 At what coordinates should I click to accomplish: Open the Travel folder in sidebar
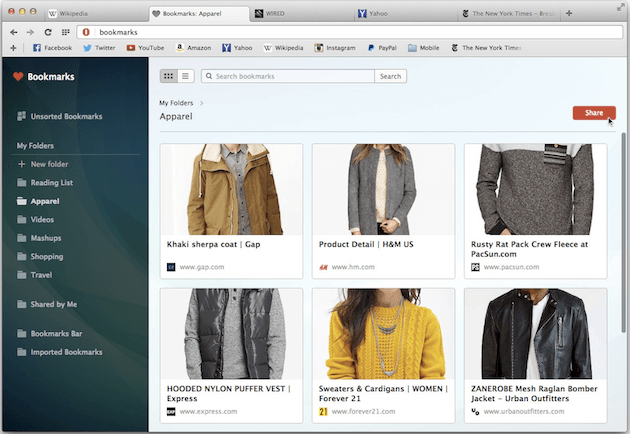click(x=41, y=274)
